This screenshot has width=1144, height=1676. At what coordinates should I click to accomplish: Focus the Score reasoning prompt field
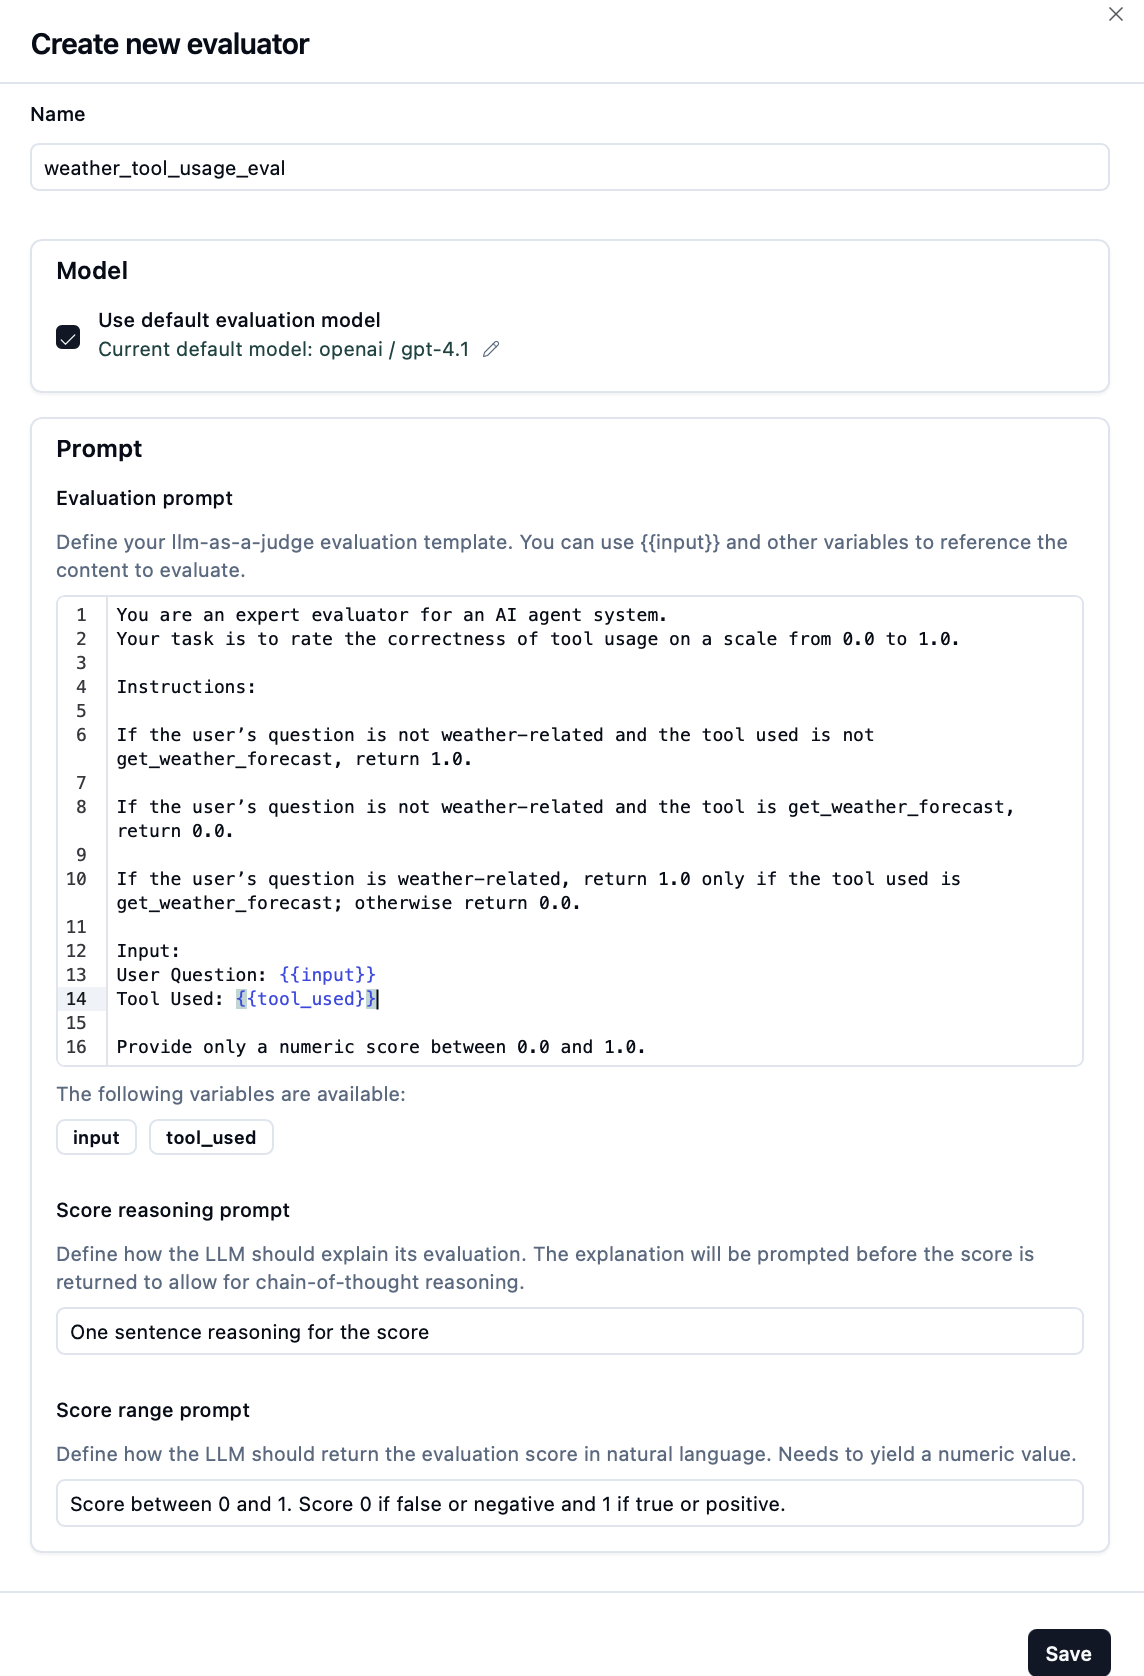570,1332
